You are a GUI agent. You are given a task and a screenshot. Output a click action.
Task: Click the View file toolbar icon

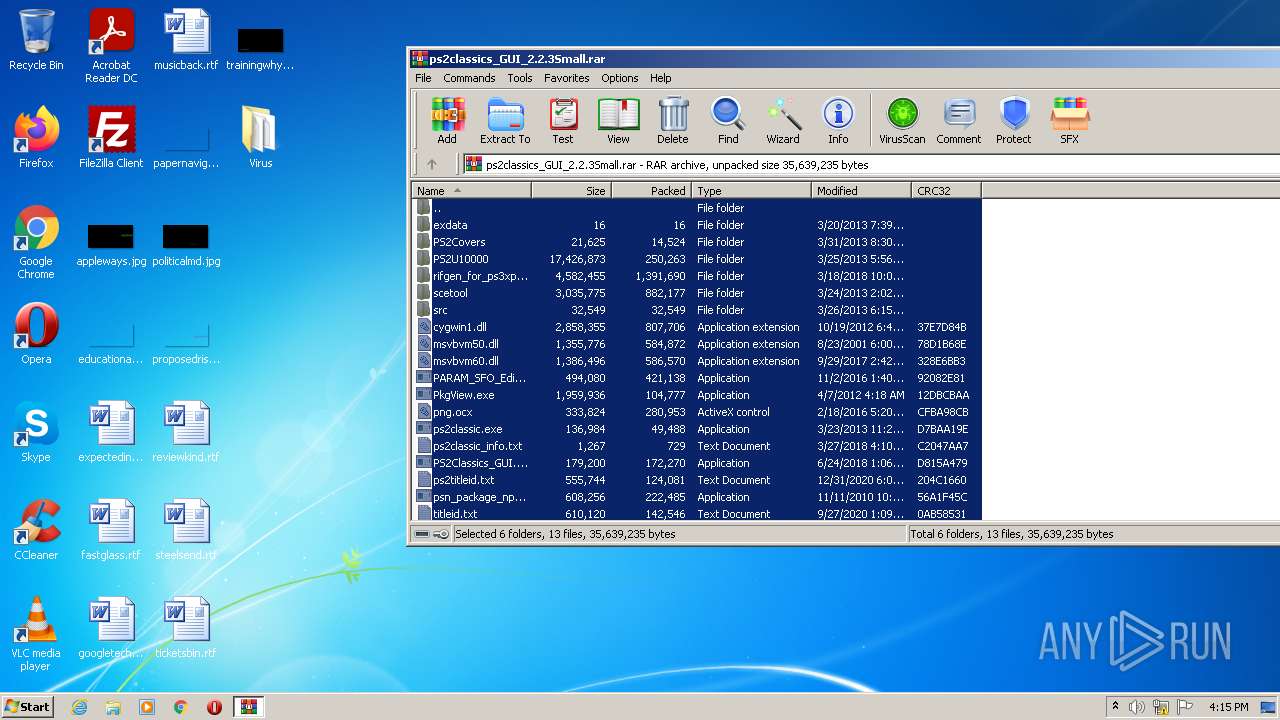pos(618,121)
